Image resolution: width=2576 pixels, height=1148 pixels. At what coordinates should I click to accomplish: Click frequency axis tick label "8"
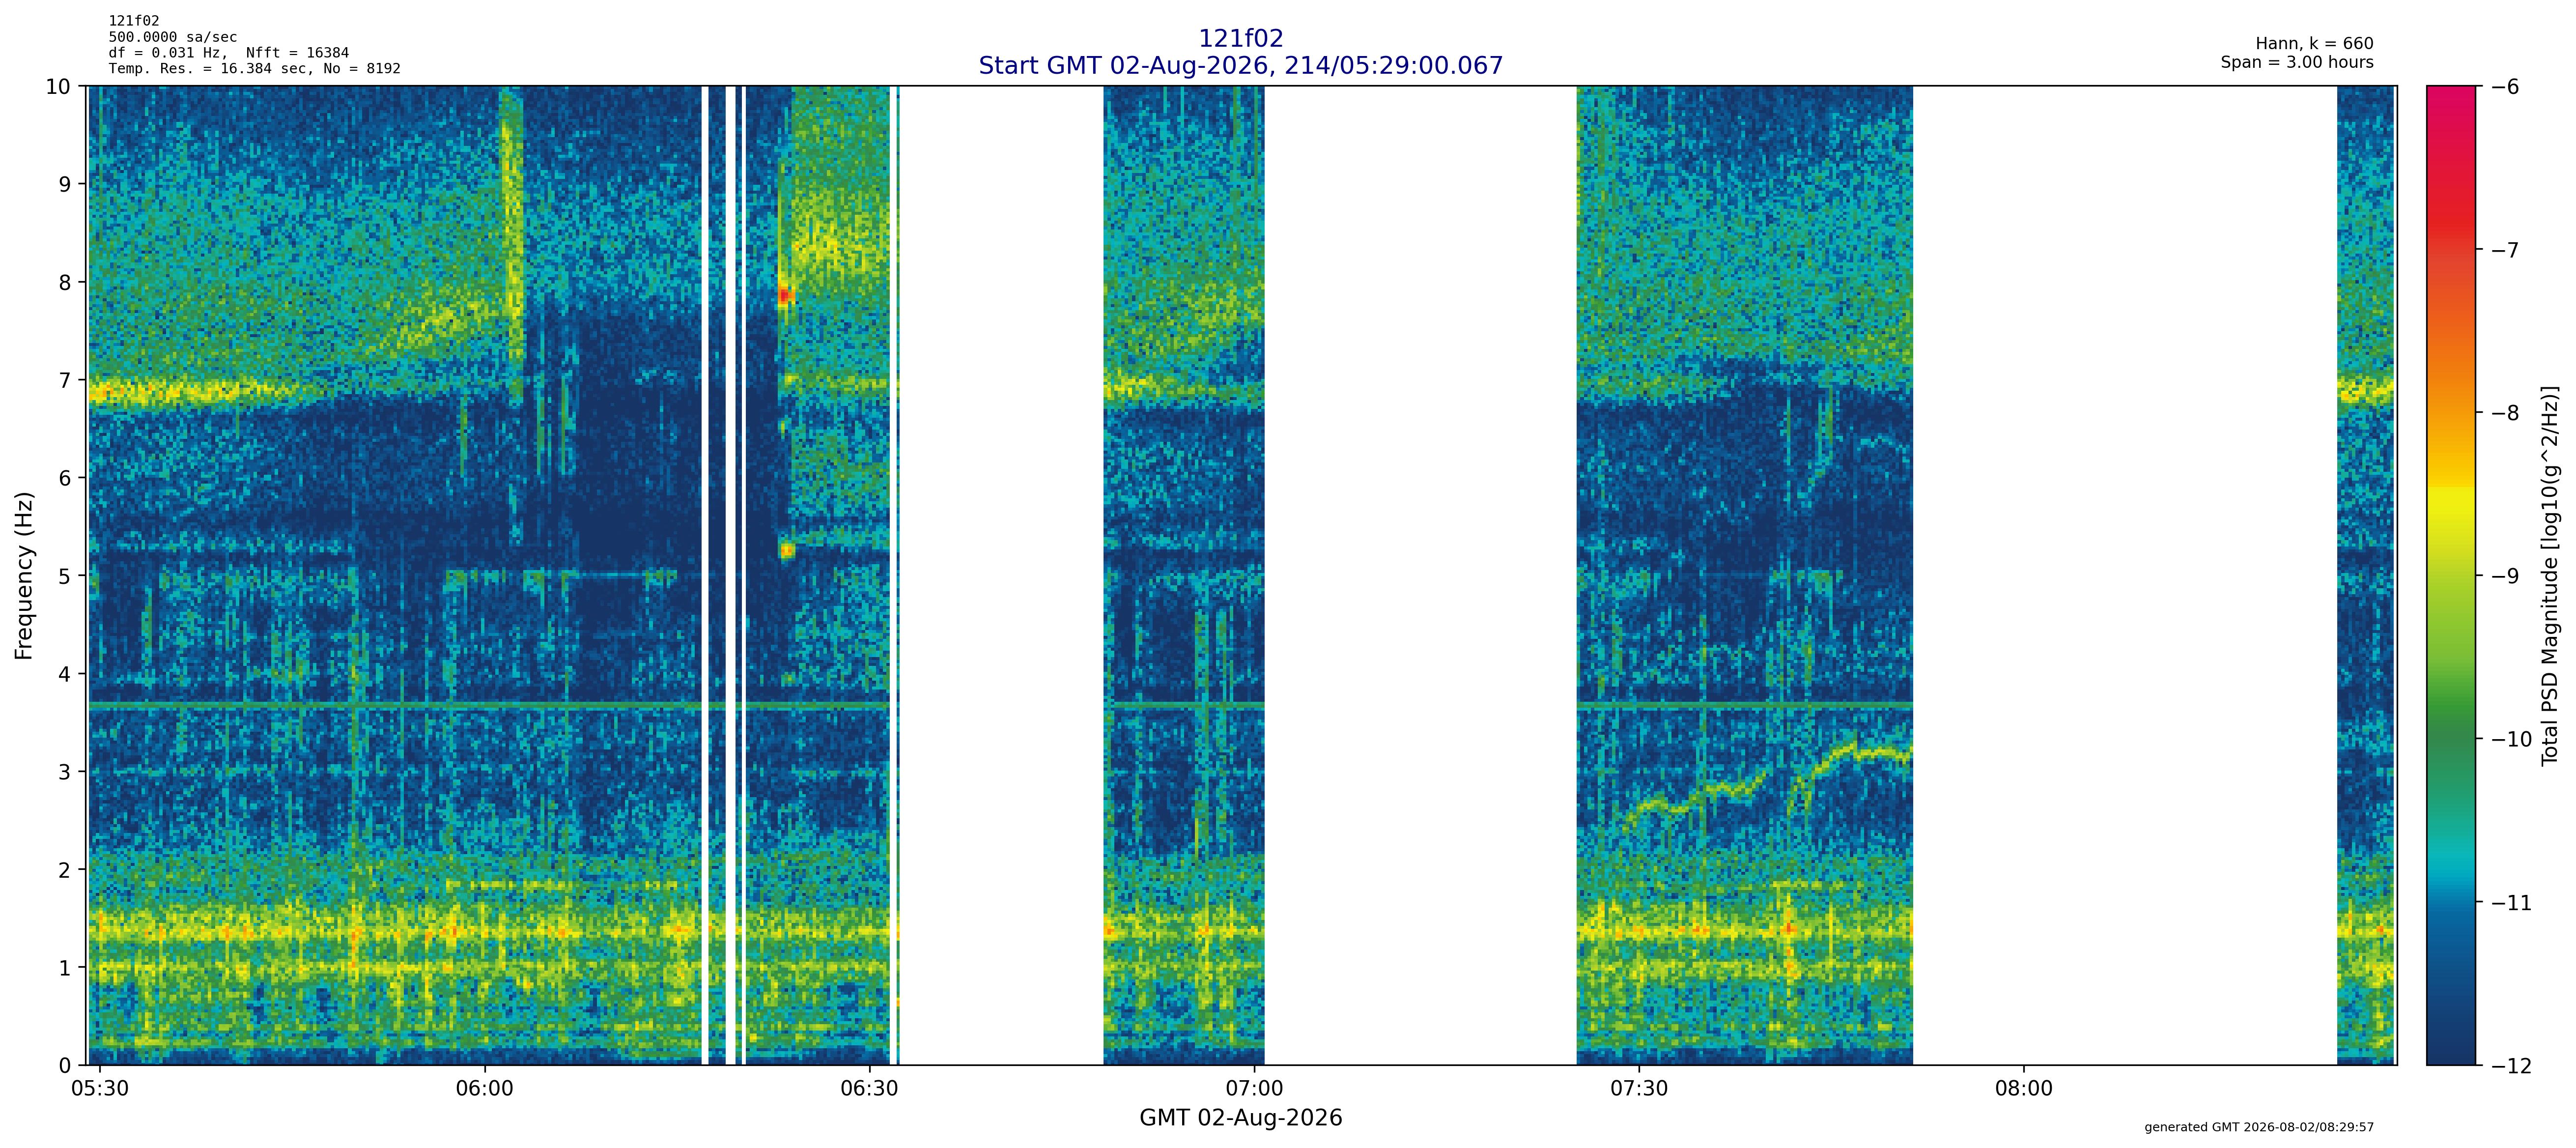tap(65, 283)
